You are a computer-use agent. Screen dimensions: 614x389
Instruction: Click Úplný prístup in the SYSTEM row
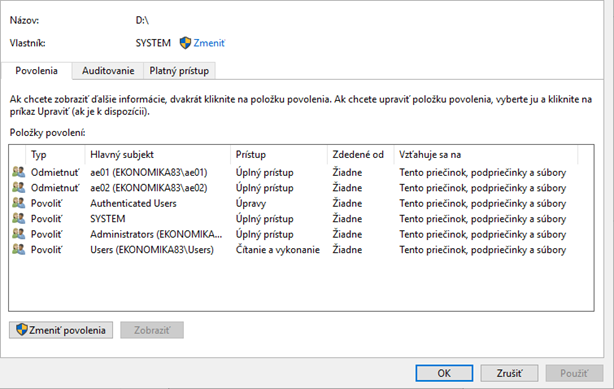point(265,219)
